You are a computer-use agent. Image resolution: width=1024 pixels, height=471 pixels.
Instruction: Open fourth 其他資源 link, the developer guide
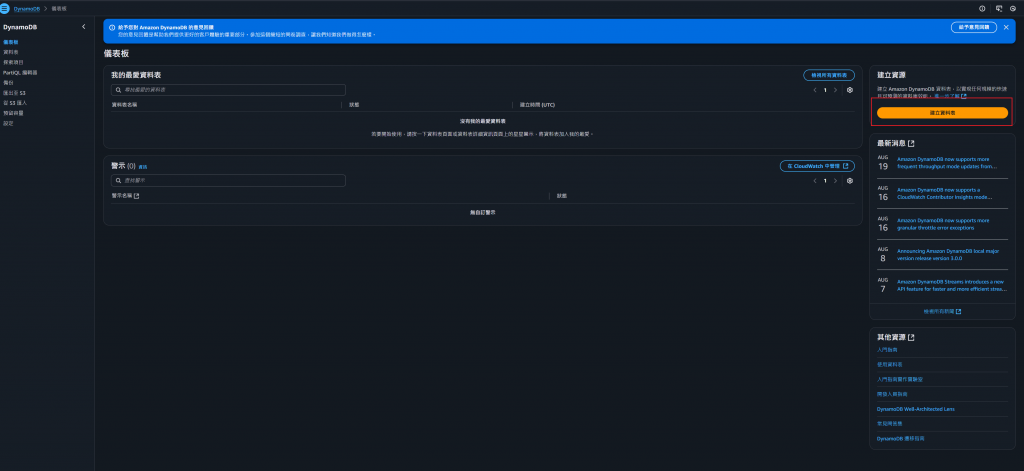892,394
